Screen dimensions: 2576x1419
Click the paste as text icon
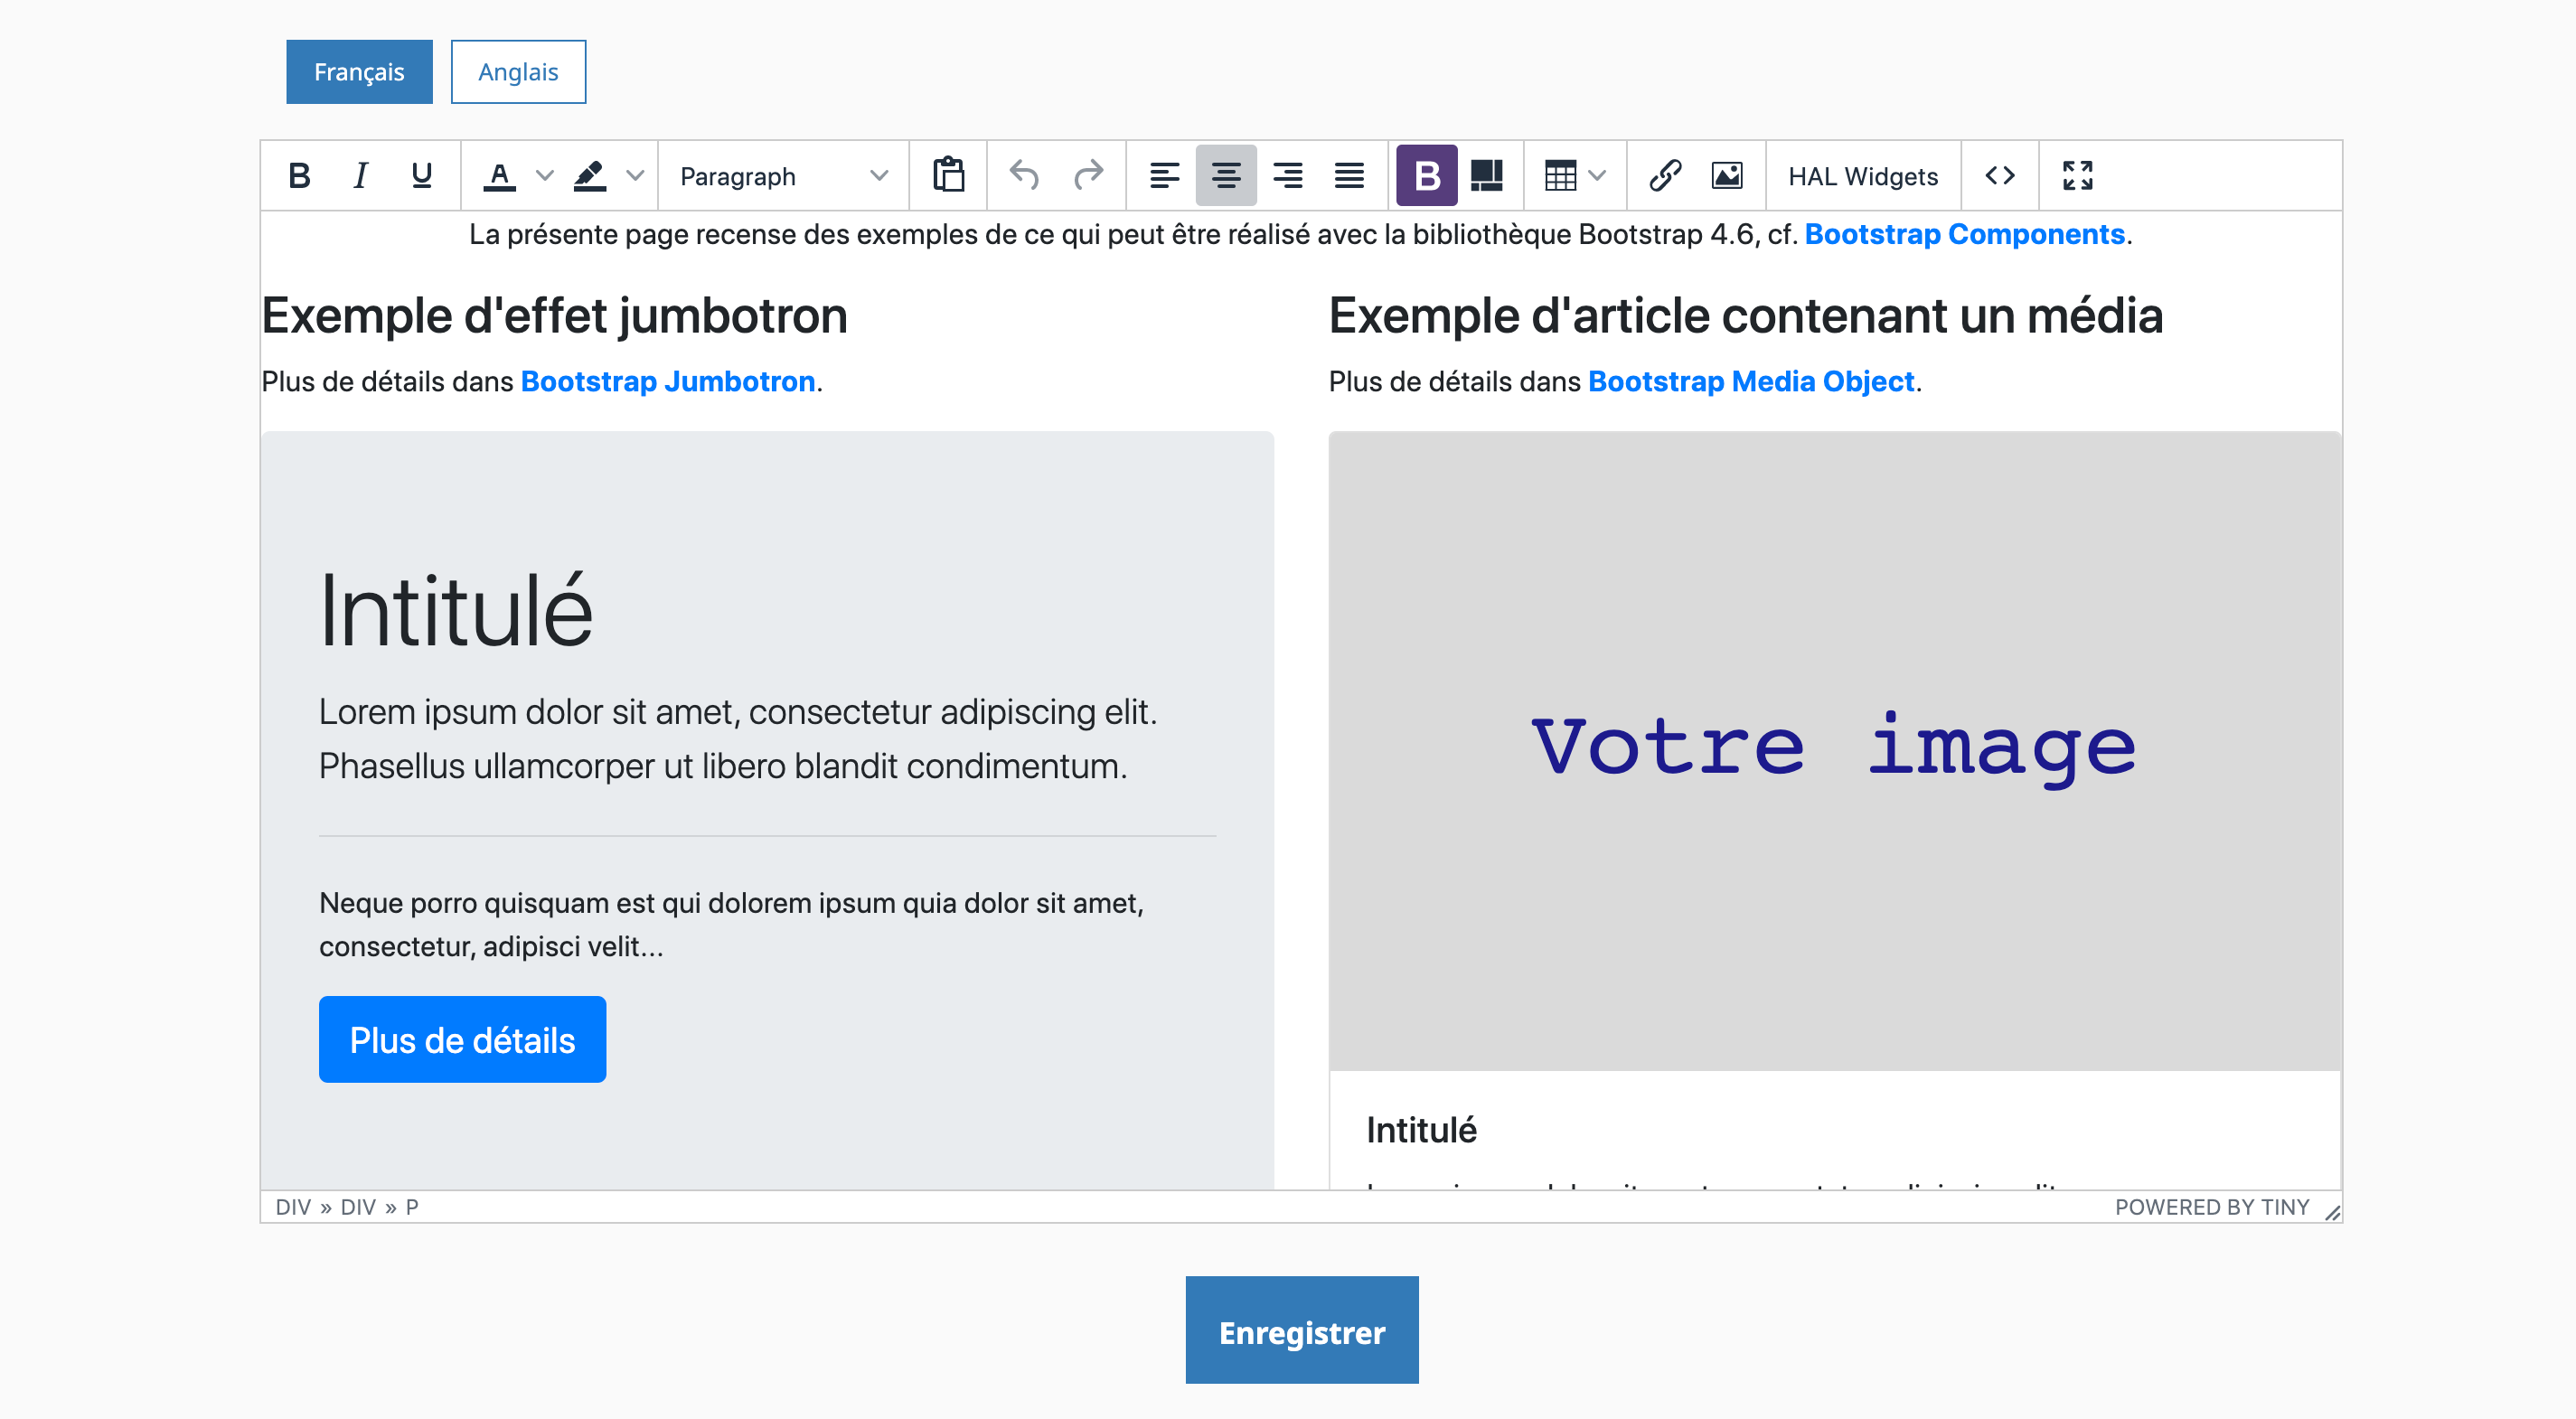click(x=948, y=176)
